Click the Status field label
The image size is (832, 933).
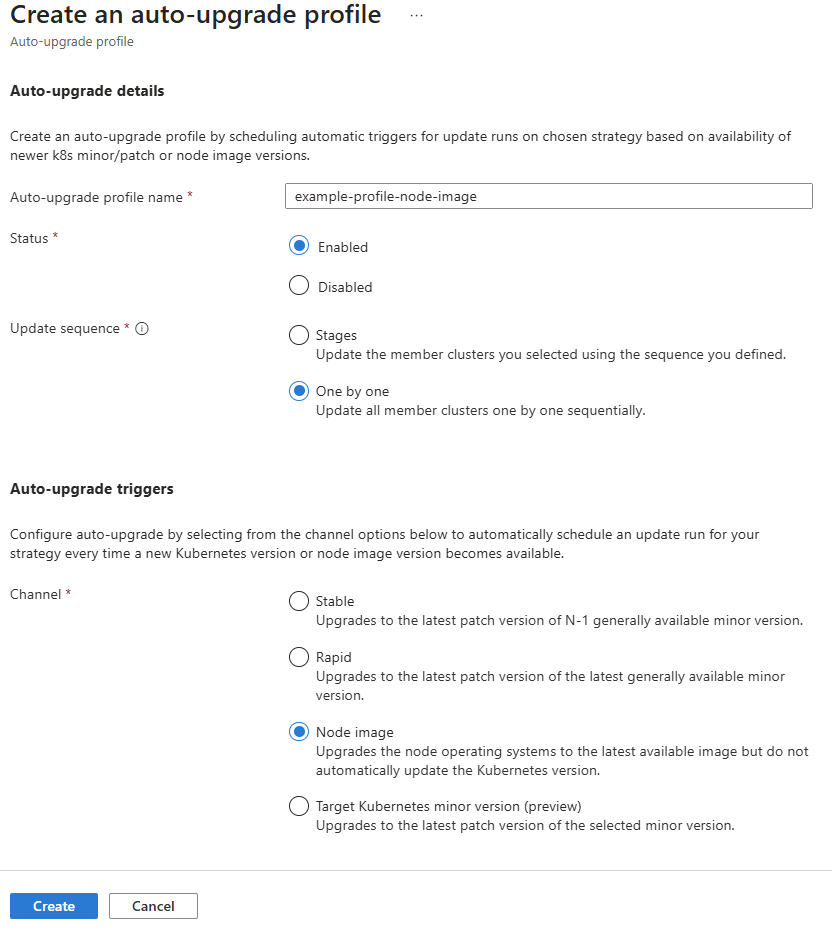[x=29, y=238]
